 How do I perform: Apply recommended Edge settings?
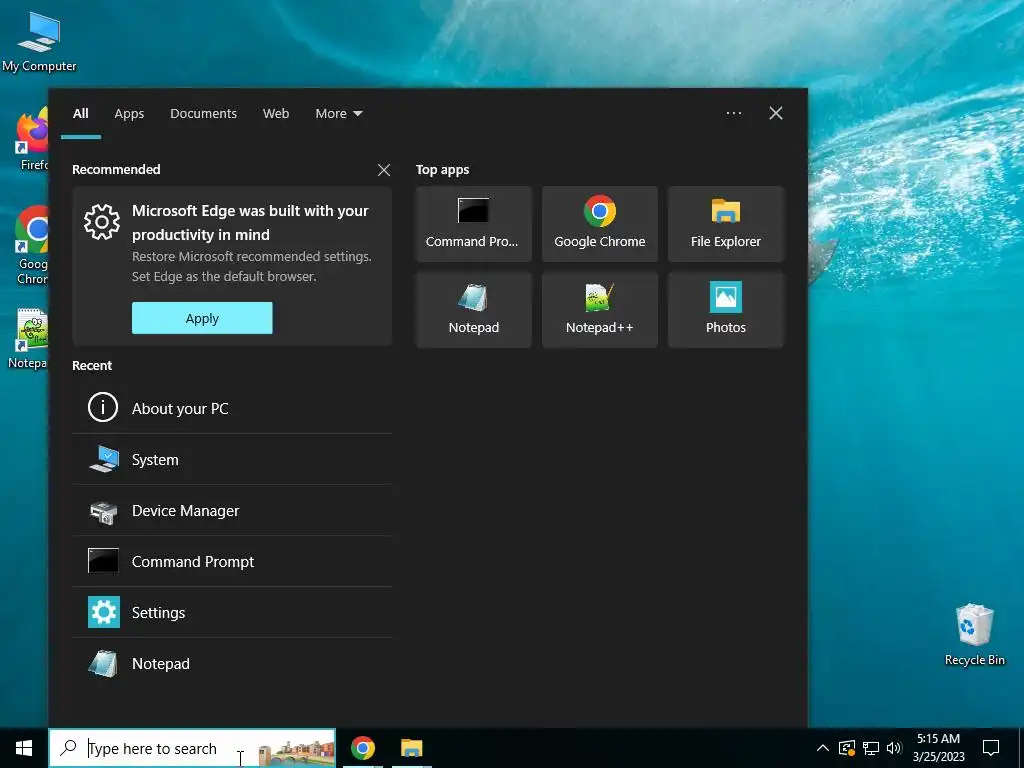click(x=202, y=318)
